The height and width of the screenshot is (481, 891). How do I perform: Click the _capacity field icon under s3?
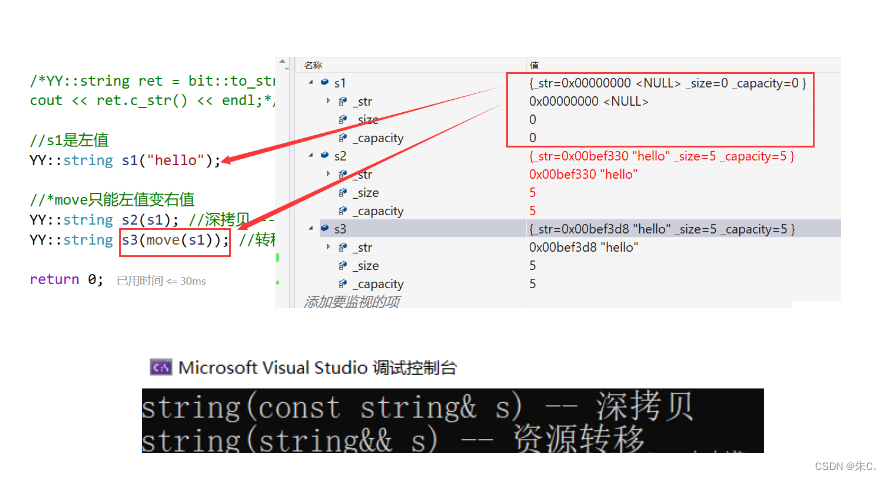click(343, 284)
